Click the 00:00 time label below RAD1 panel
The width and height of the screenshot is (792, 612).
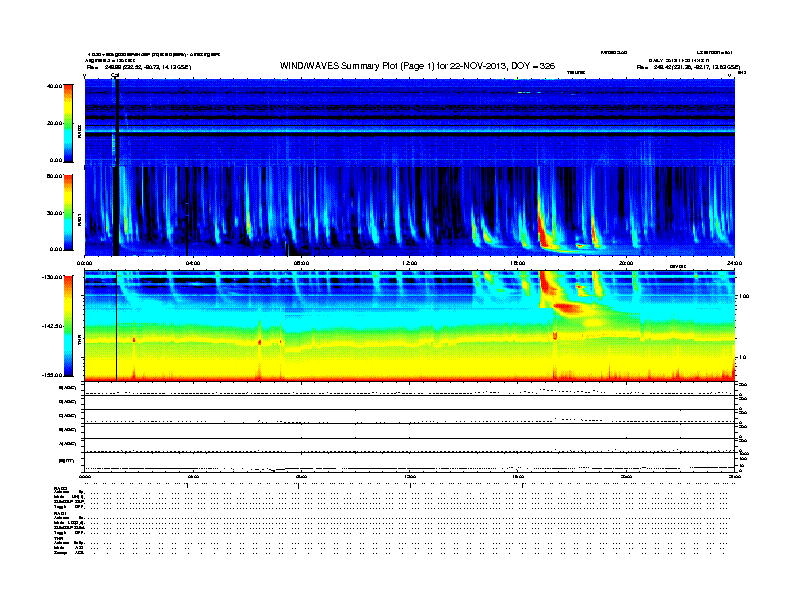click(84, 263)
